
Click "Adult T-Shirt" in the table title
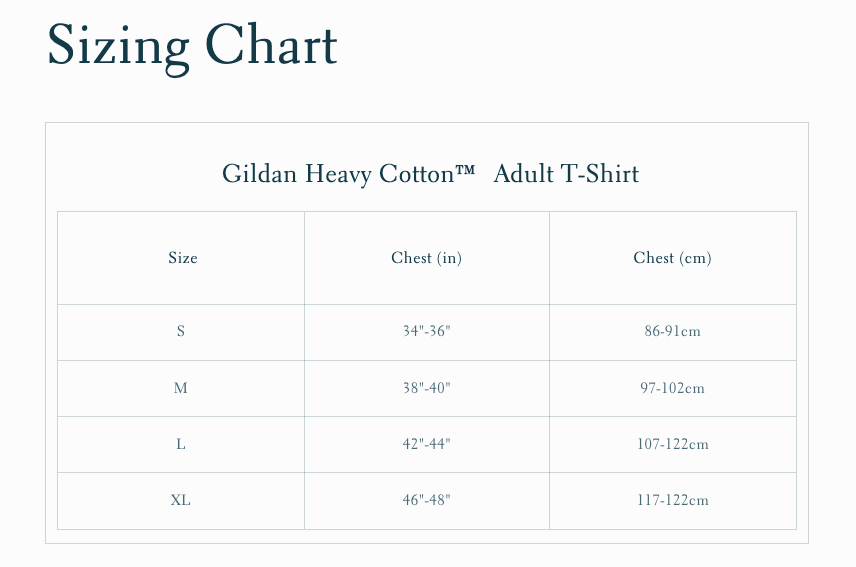pyautogui.click(x=566, y=174)
